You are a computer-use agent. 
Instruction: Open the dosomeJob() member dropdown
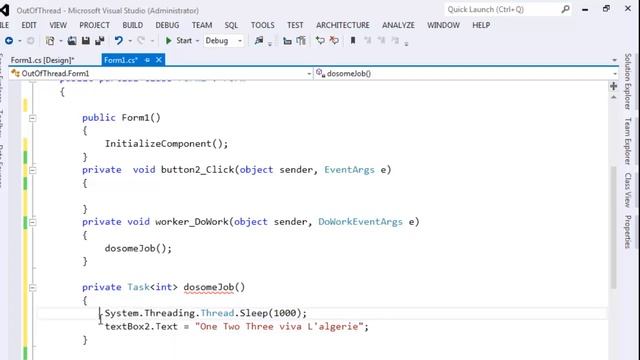615,74
